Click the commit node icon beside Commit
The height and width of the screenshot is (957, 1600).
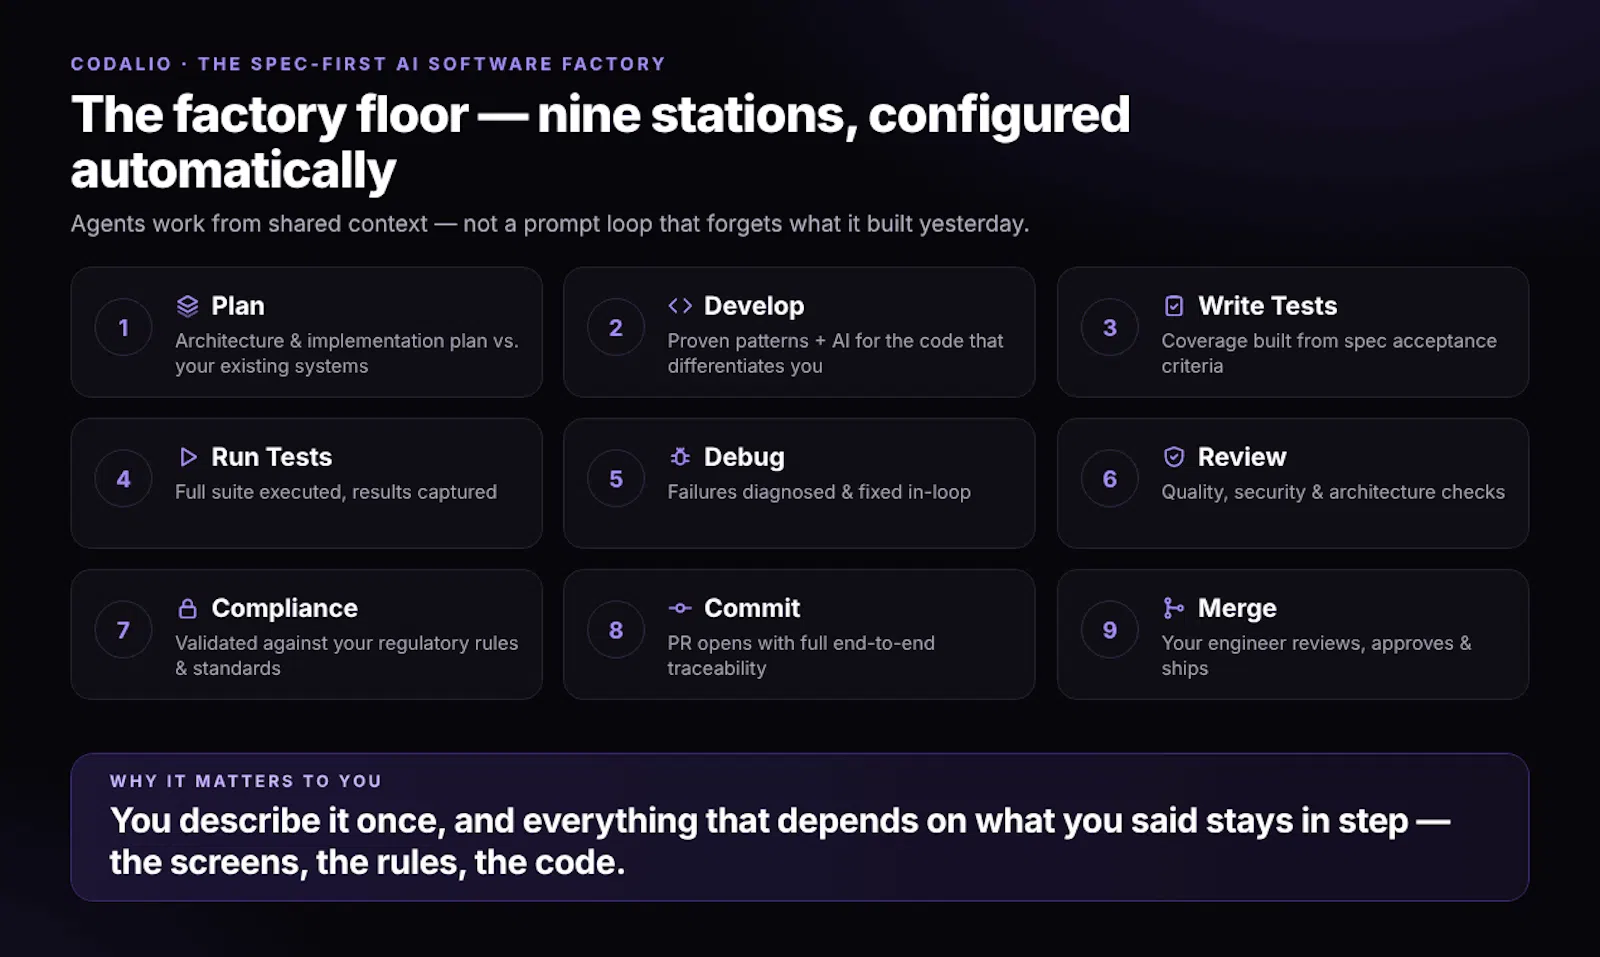[680, 608]
